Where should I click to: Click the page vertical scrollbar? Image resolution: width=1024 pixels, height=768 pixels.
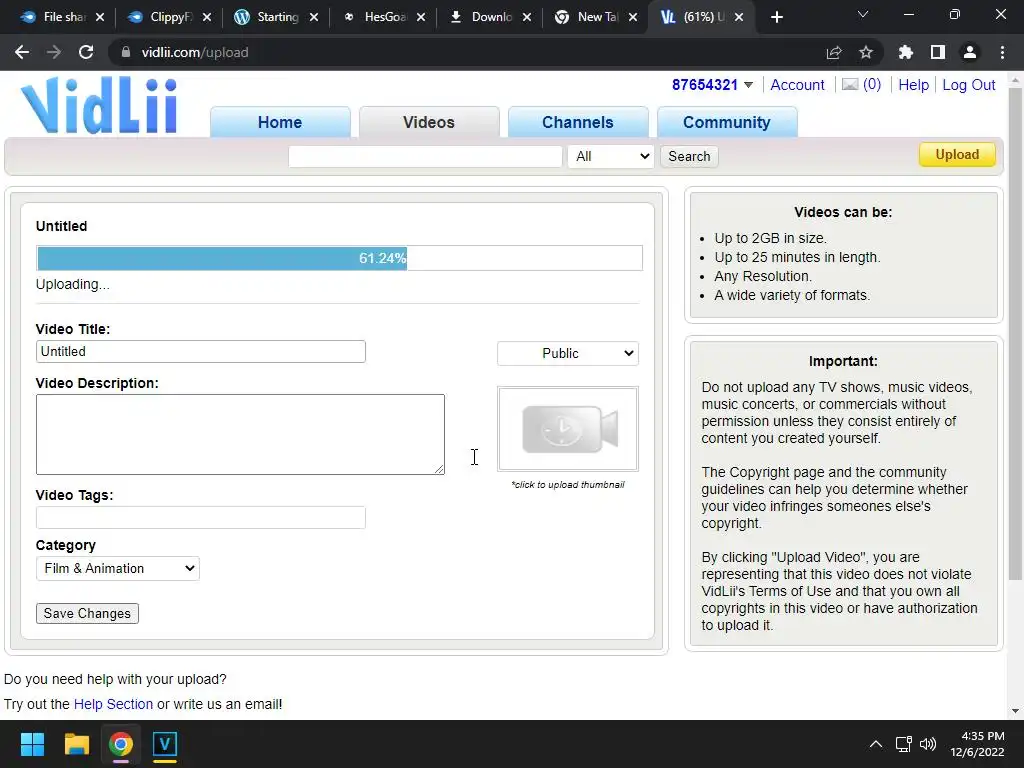click(1015, 333)
